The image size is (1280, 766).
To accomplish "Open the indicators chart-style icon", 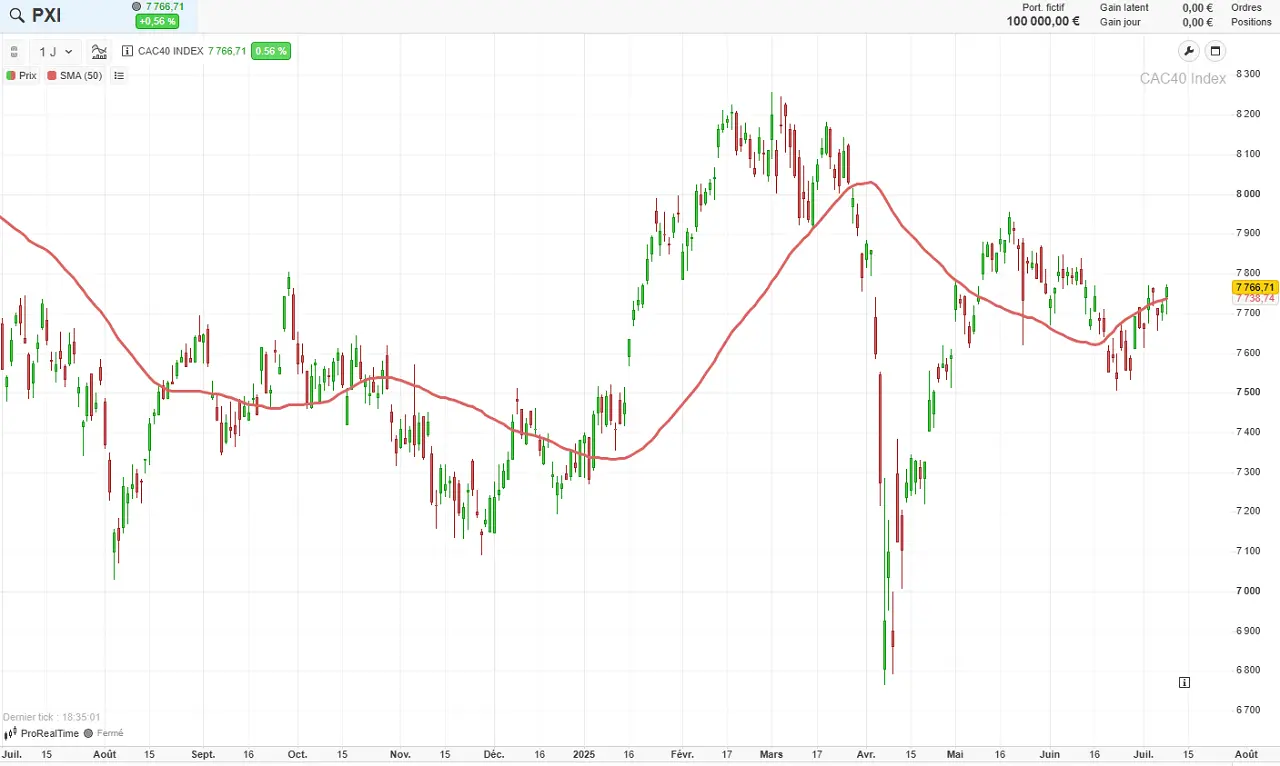I will pos(99,51).
